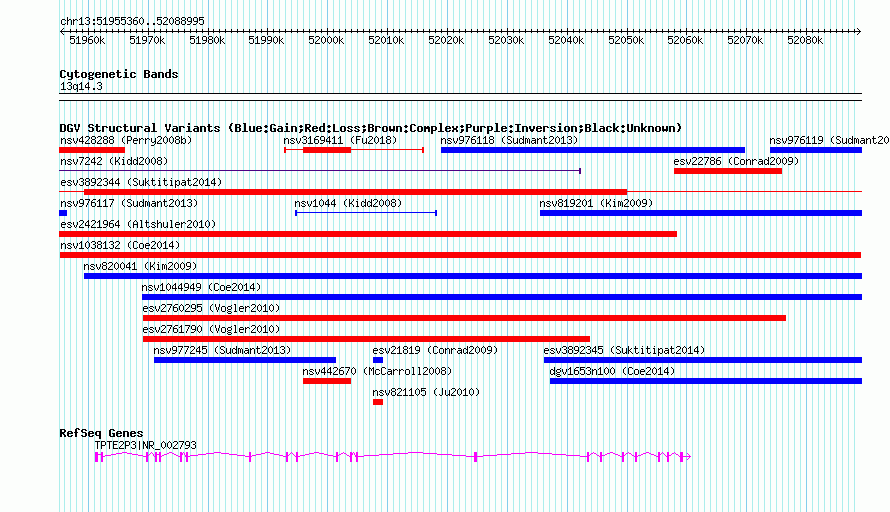Open dgv1653n100 (Coe2014) label
Viewport: 890px width, 512px height.
click(x=612, y=371)
